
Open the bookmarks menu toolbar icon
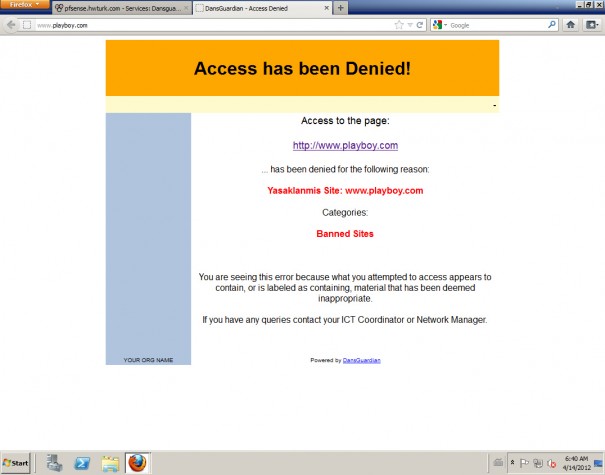coord(592,25)
